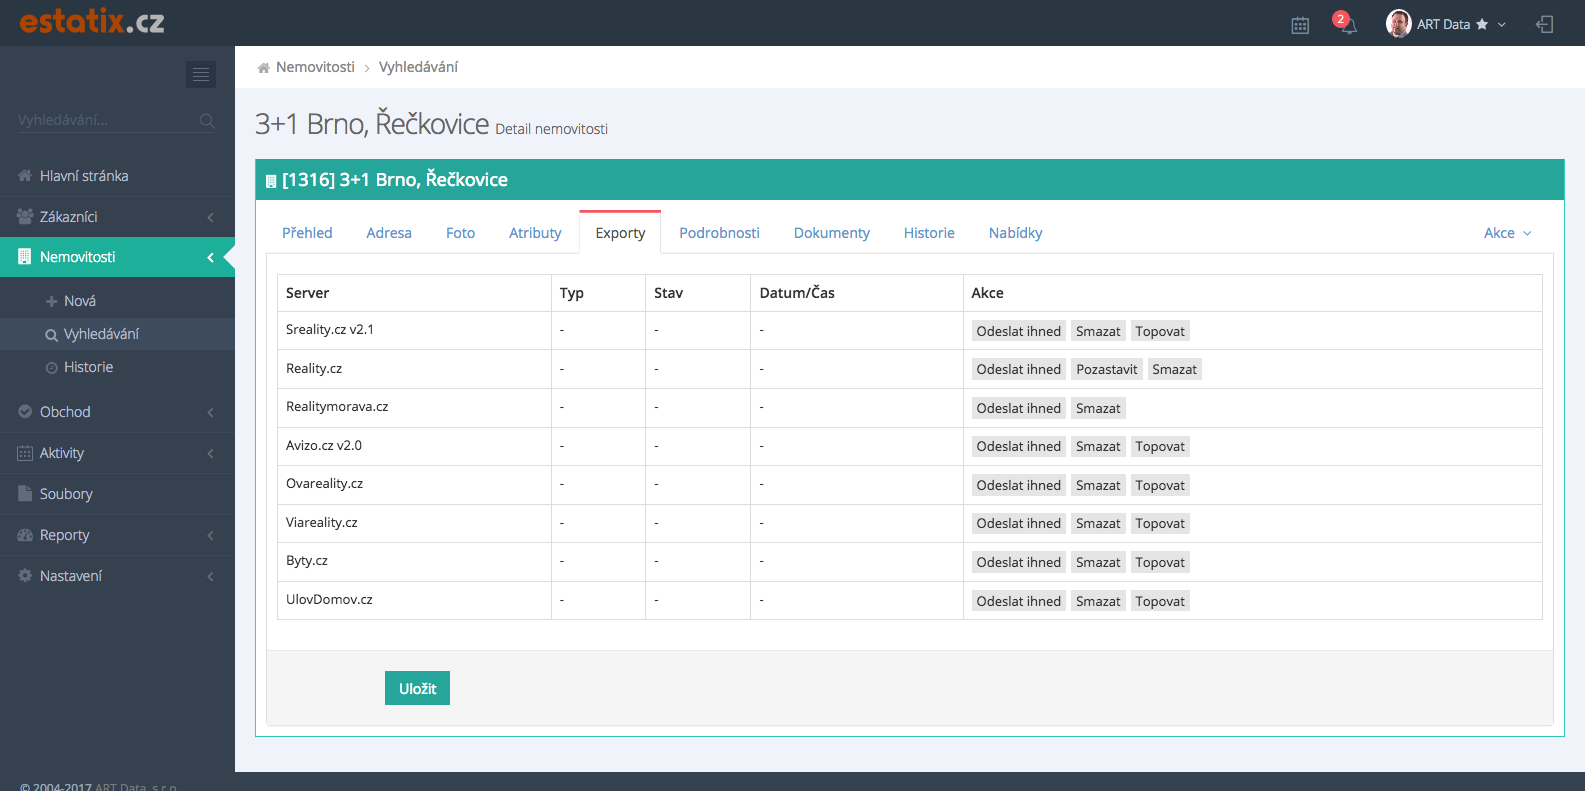The image size is (1585, 791).
Task: Select Vyhledávání in sidebar submenu
Action: pos(117,334)
